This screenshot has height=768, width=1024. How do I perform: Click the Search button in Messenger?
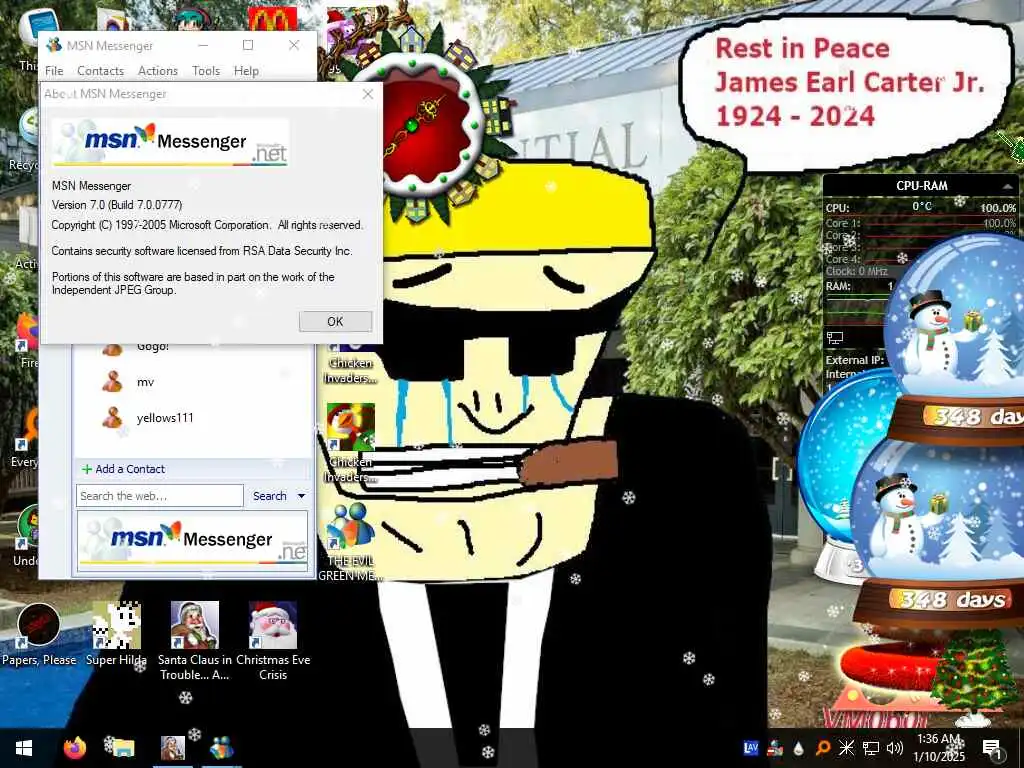(270, 496)
